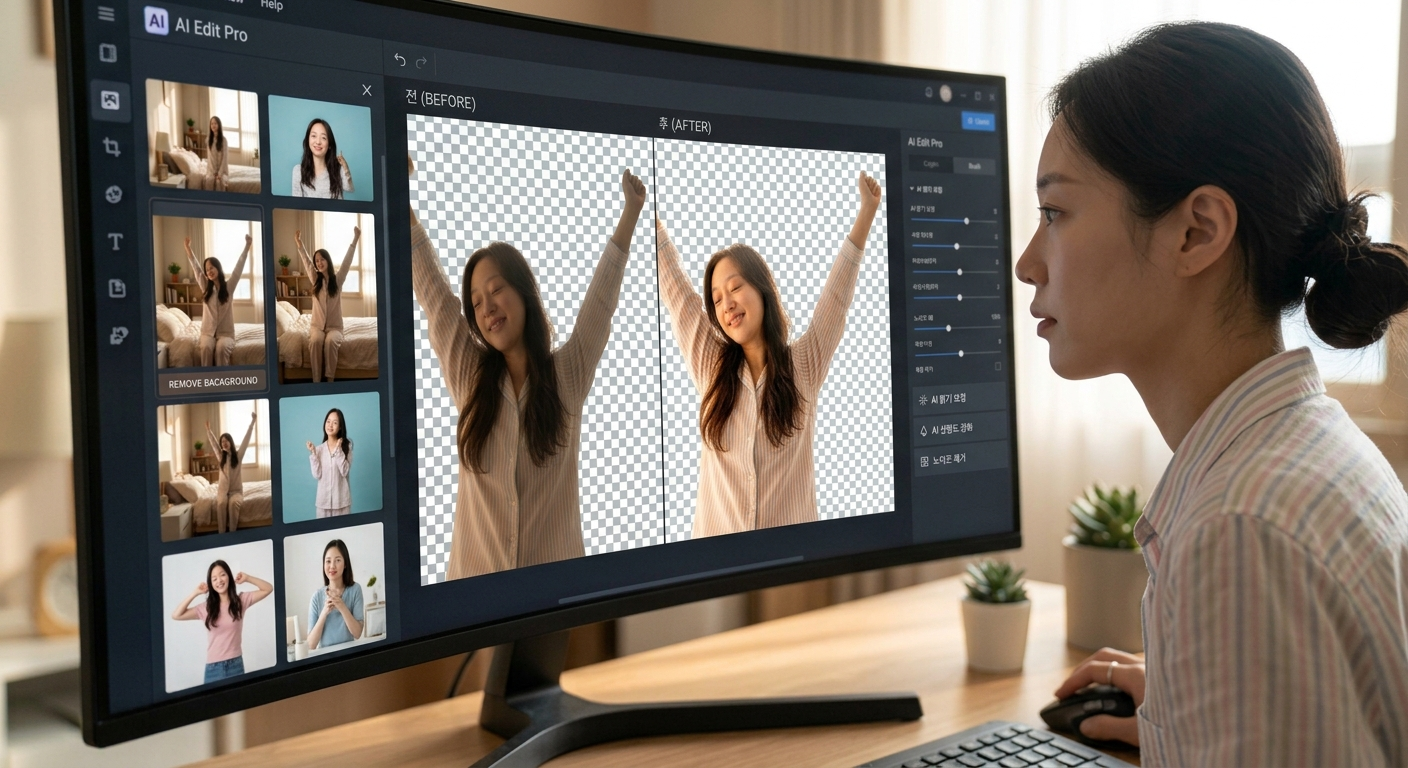Click the bottom image-replace icon in the sidebar
Viewport: 1408px width, 768px height.
pyautogui.click(x=119, y=335)
